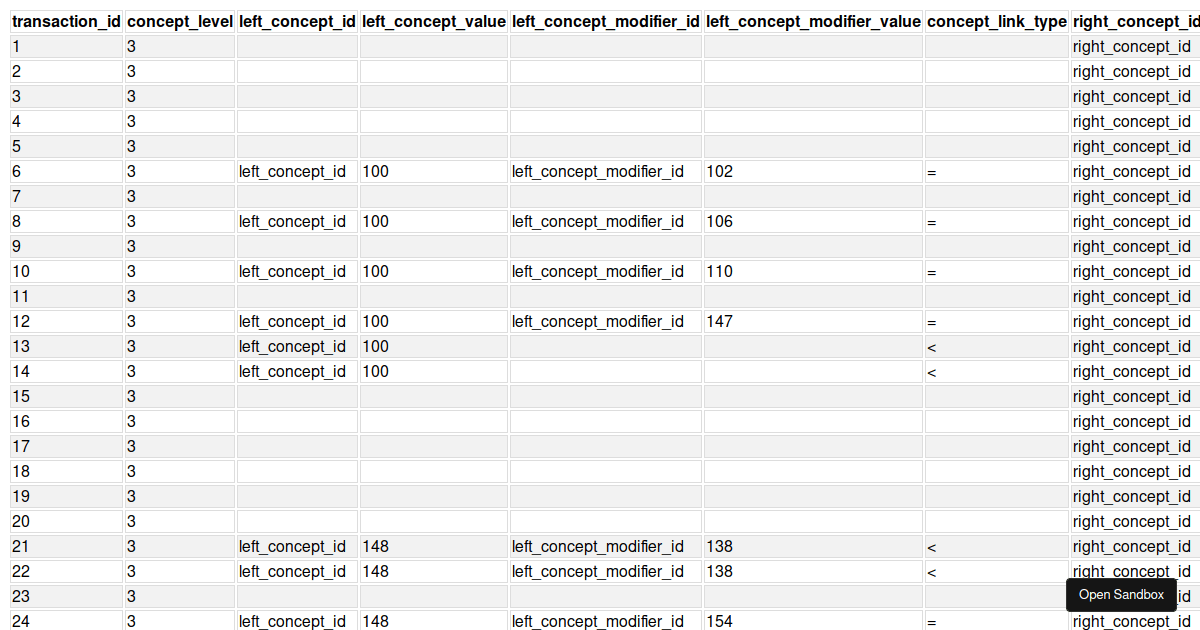Select the concept_level column header
The width and height of the screenshot is (1200, 630).
coord(179,21)
